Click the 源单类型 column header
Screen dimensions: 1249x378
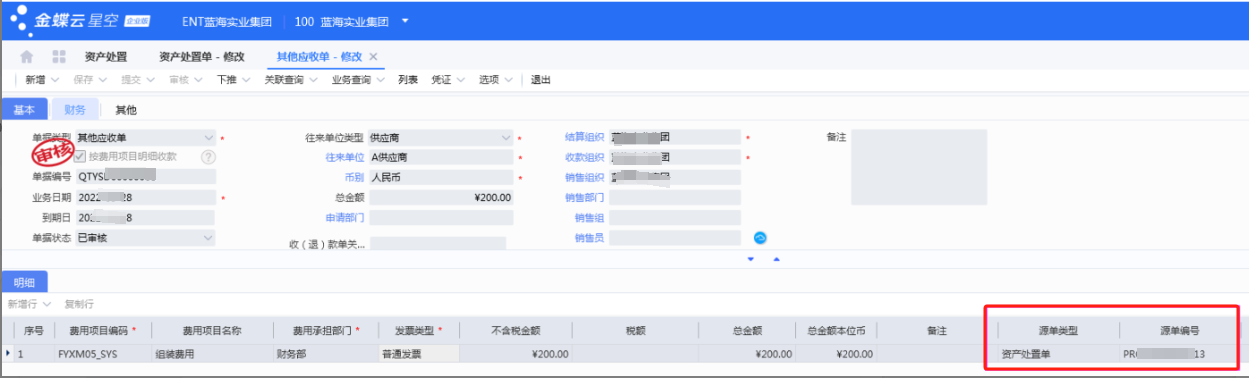pyautogui.click(x=1058, y=330)
